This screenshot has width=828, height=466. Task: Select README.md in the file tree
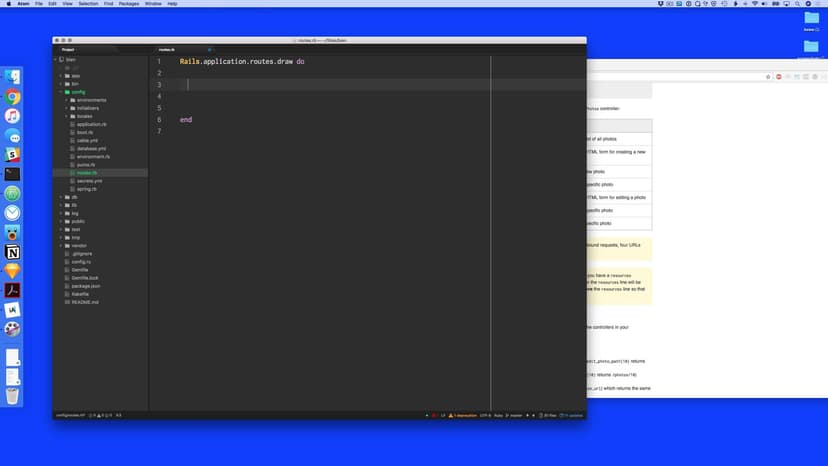(86, 302)
